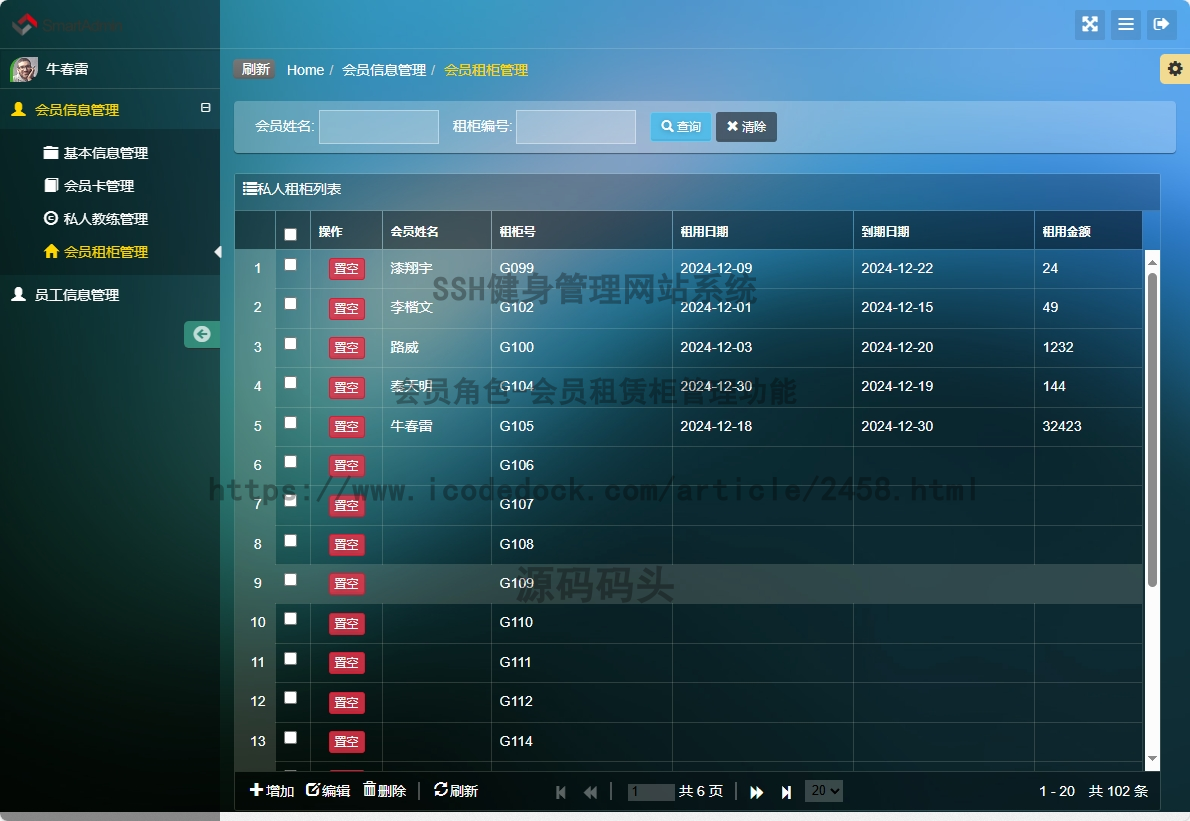
Task: Click the page number input box
Action: click(x=651, y=792)
